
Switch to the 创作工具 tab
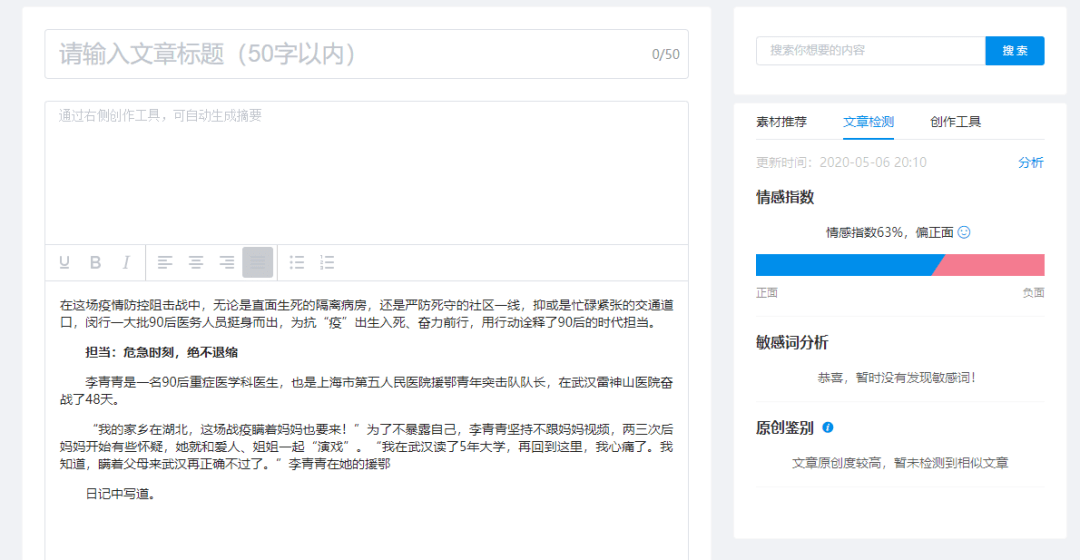955,122
